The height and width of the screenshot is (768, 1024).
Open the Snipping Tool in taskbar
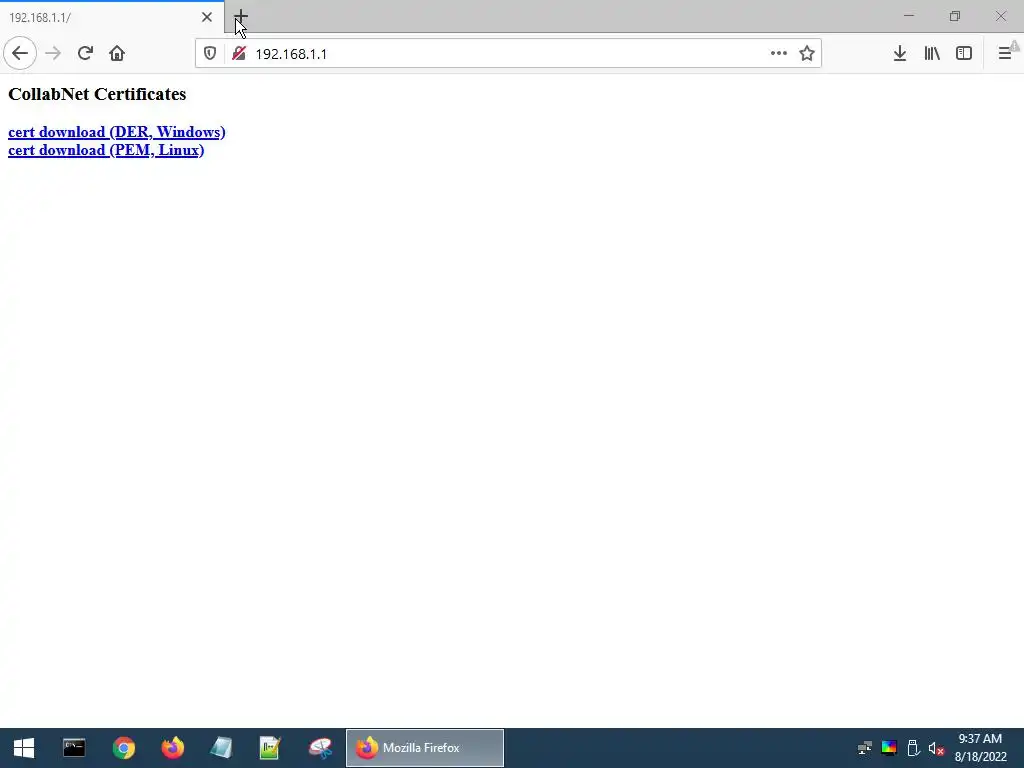[320, 748]
